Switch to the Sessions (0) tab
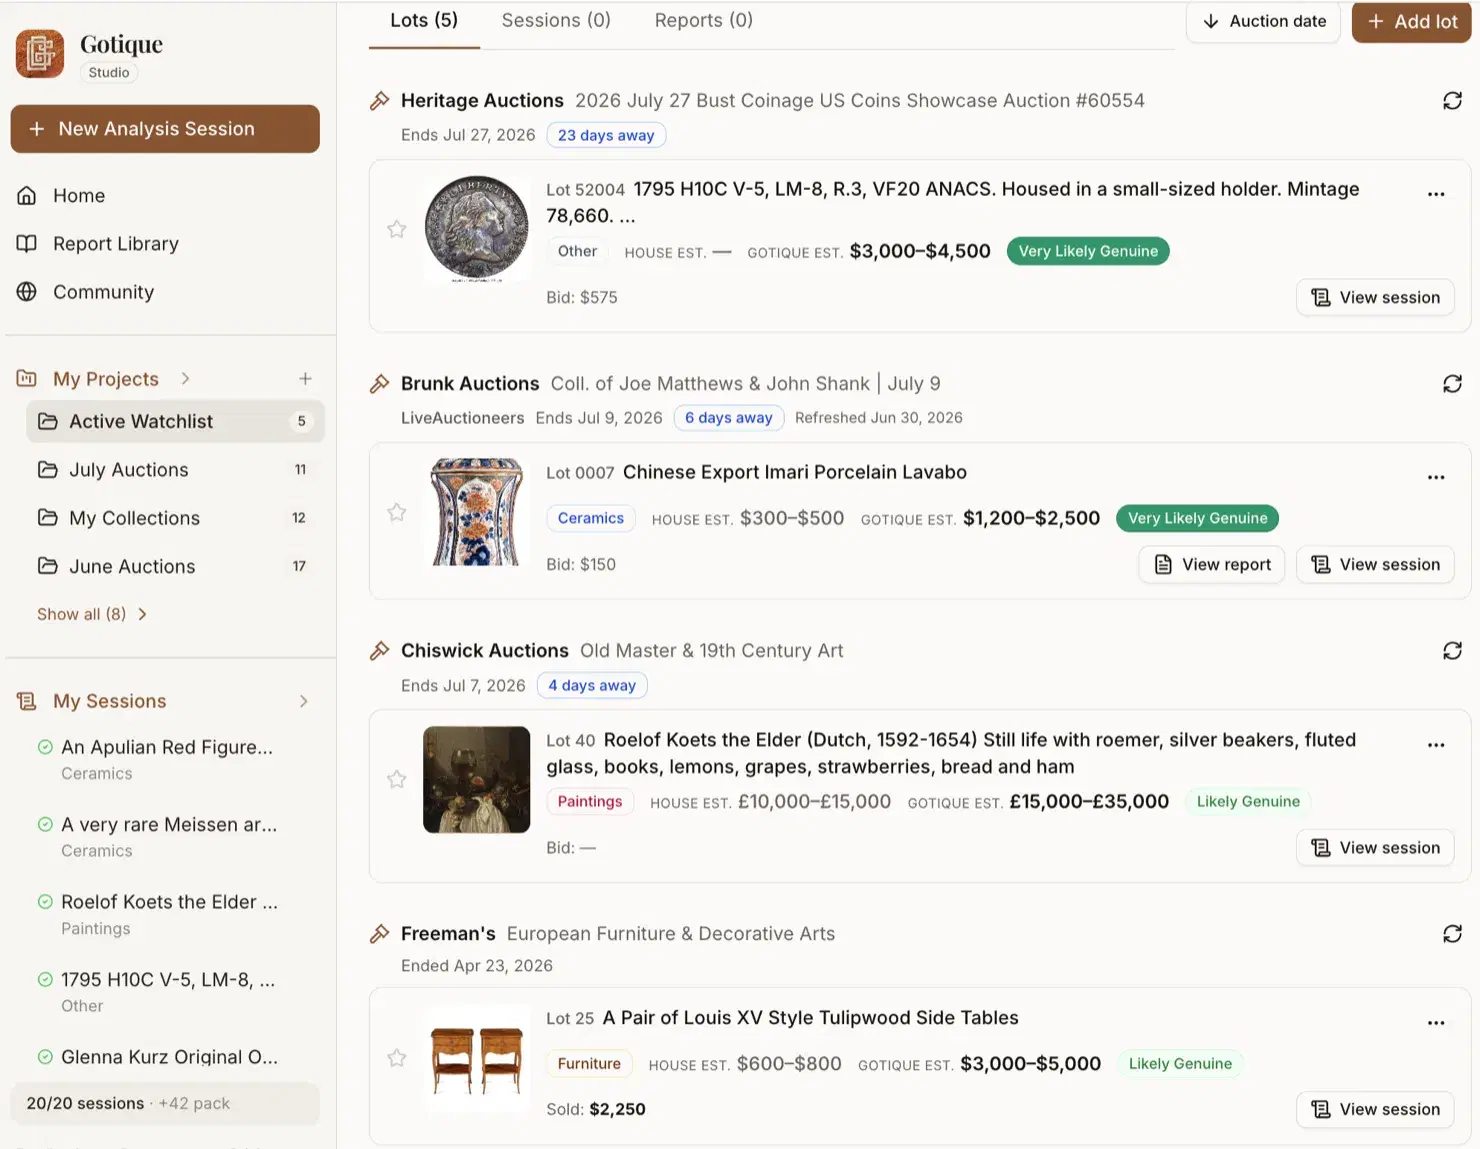The width and height of the screenshot is (1480, 1149). coord(556,21)
